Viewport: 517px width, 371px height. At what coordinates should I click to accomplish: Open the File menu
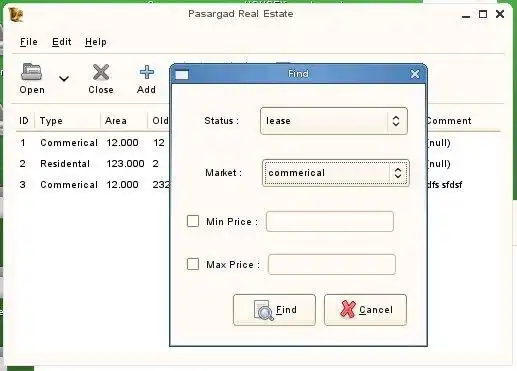tap(29, 42)
